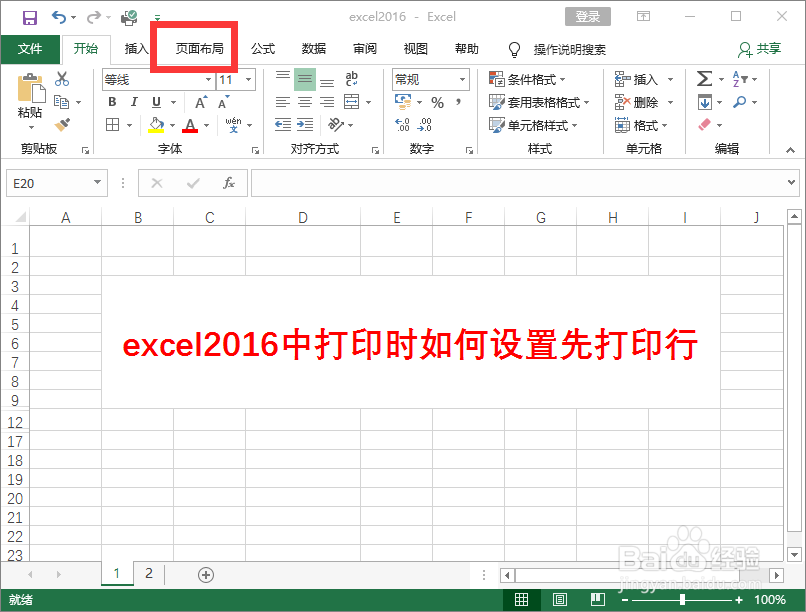The image size is (806, 612).
Task: Open the Name Box dropdown arrow
Action: 97,182
